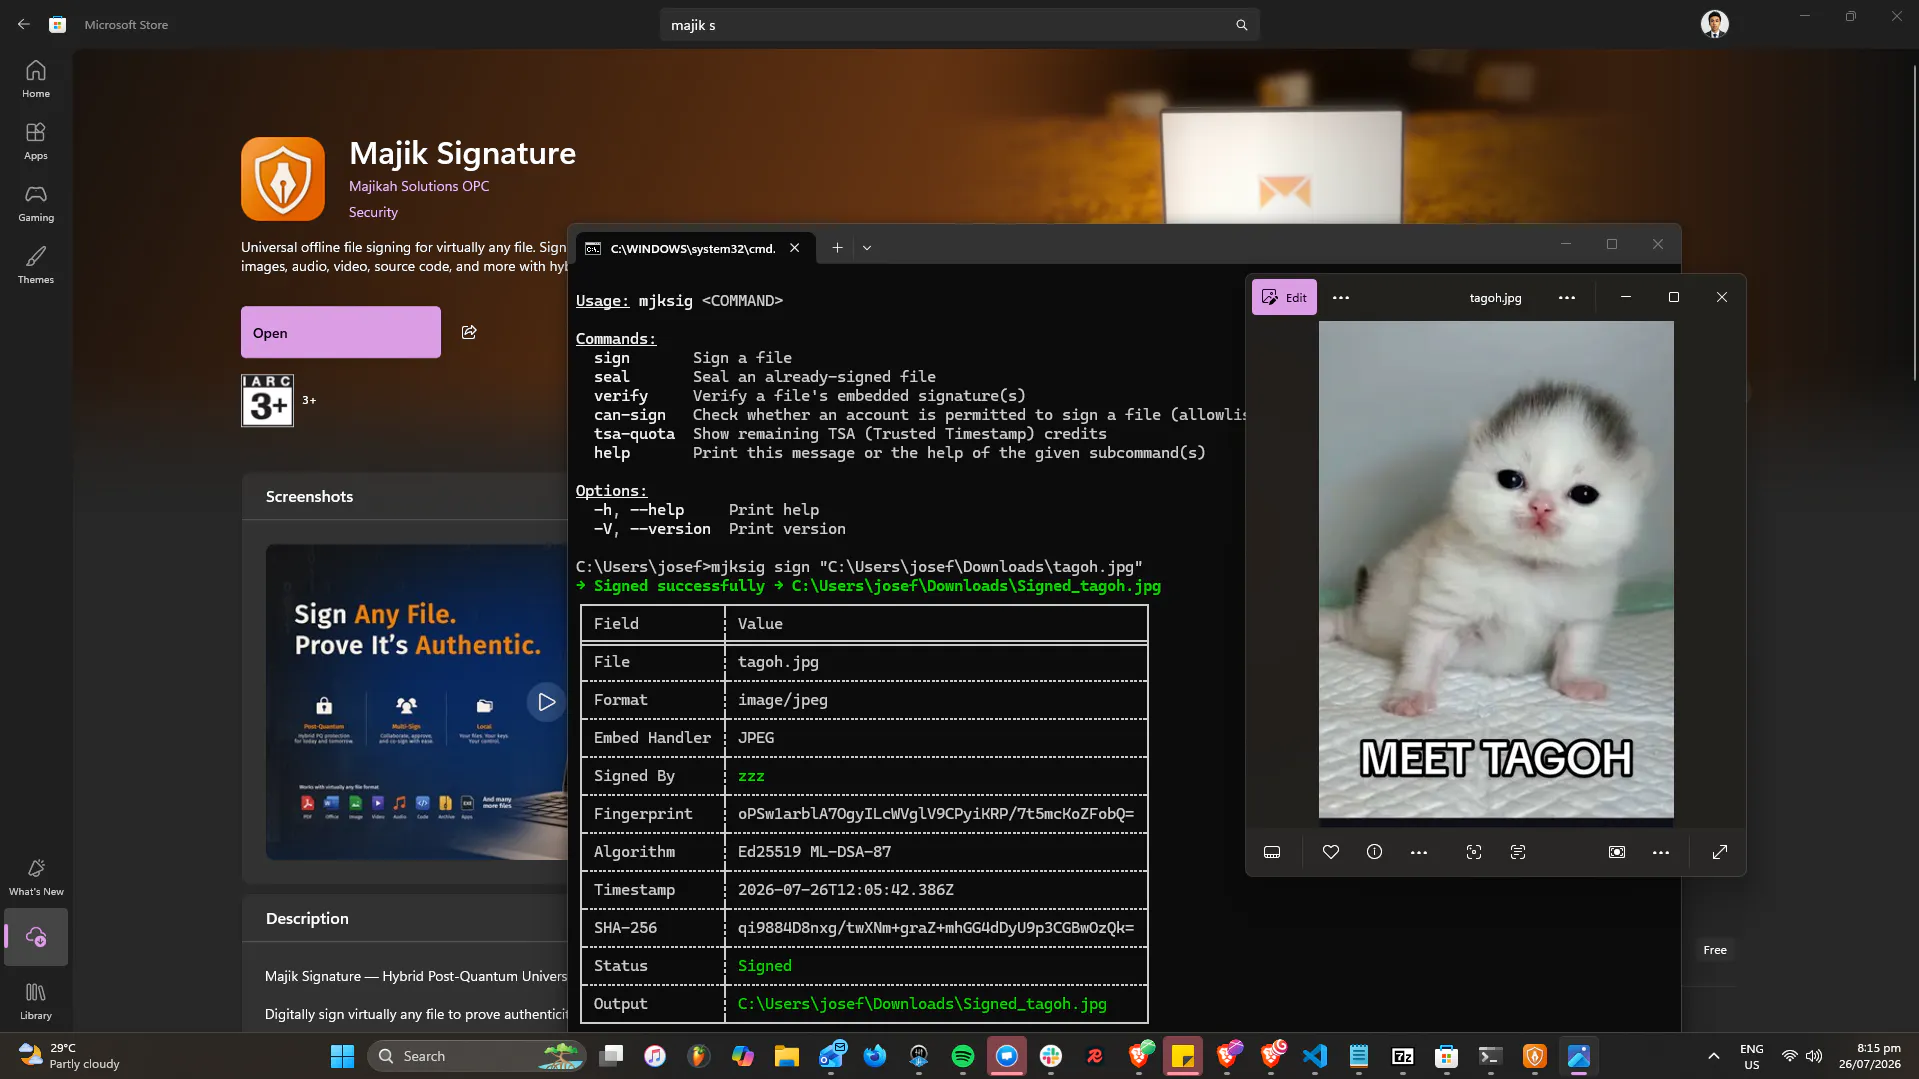Share Majik Signature via the share icon
This screenshot has width=1919, height=1079.
click(469, 332)
